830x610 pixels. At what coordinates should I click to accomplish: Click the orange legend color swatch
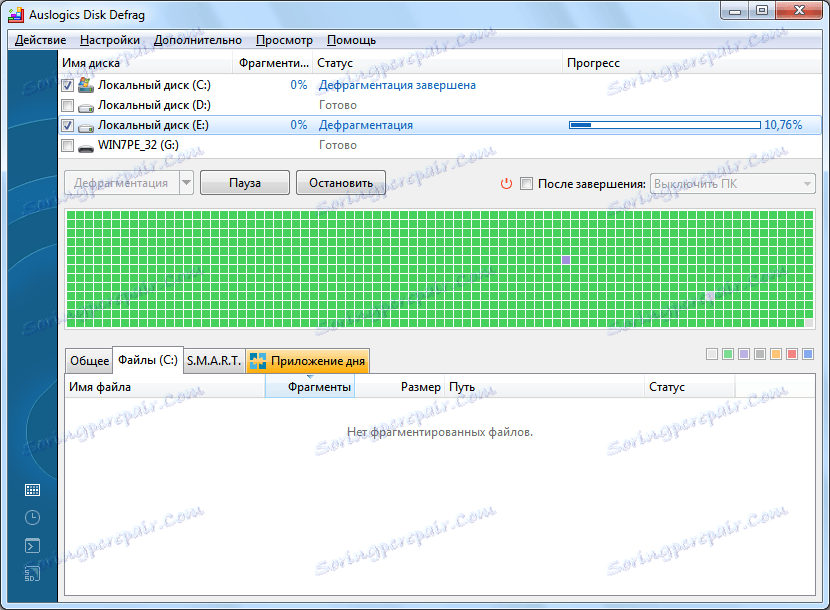point(776,354)
